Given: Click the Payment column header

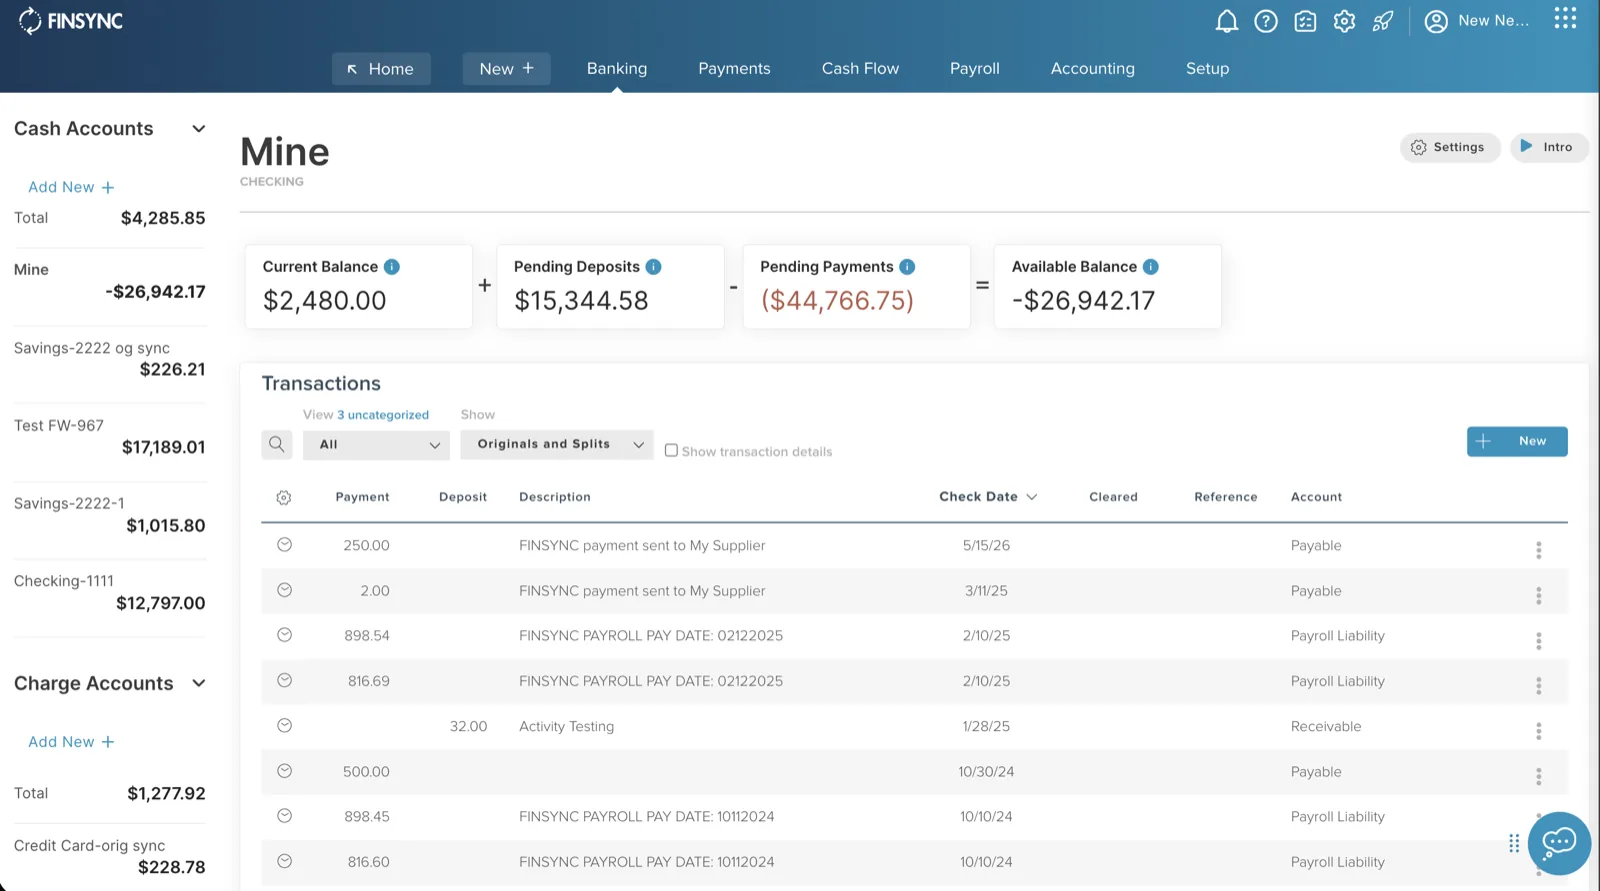Looking at the screenshot, I should (362, 497).
